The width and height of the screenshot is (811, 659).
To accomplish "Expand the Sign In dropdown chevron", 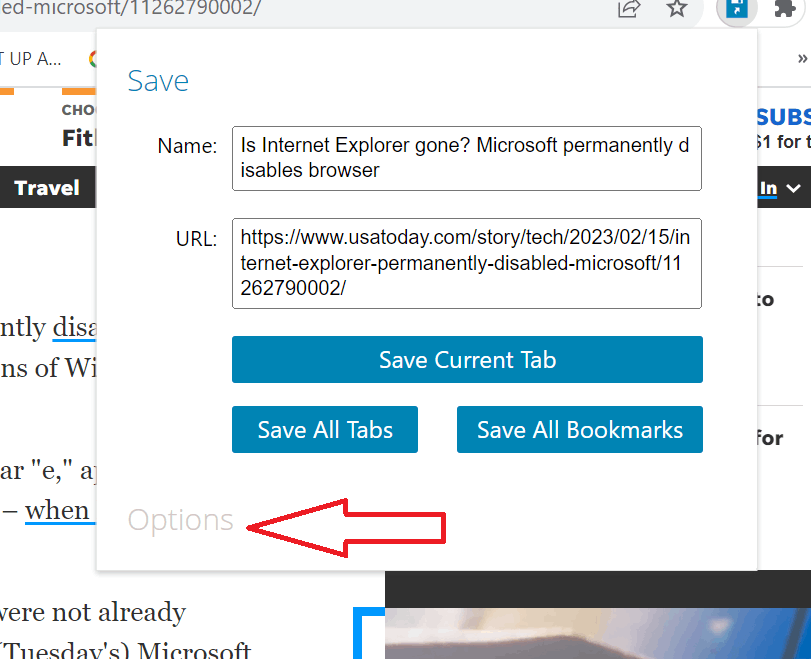I will coord(793,188).
